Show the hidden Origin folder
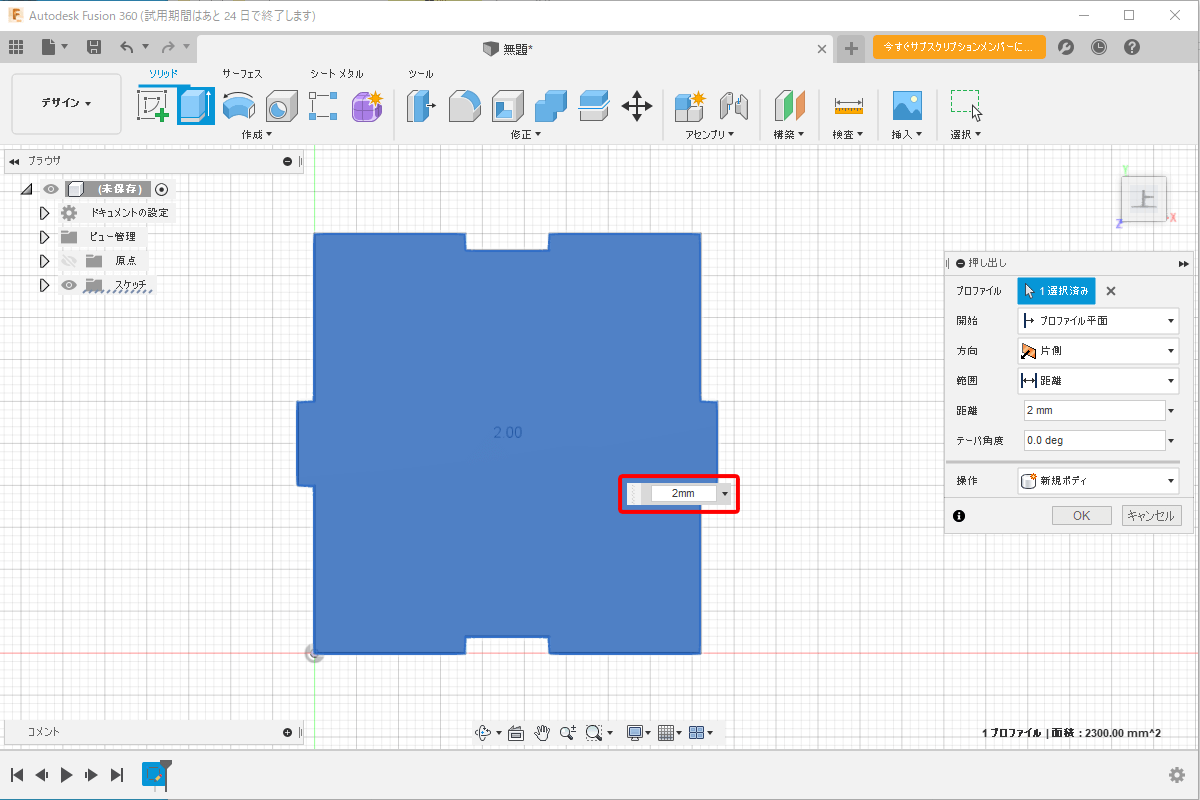This screenshot has height=800, width=1200. 69,261
